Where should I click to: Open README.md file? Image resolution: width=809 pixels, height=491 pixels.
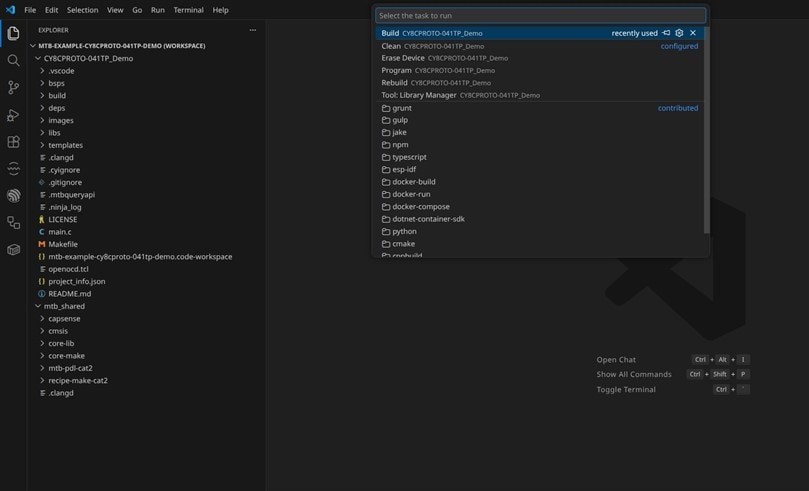pos(147,293)
